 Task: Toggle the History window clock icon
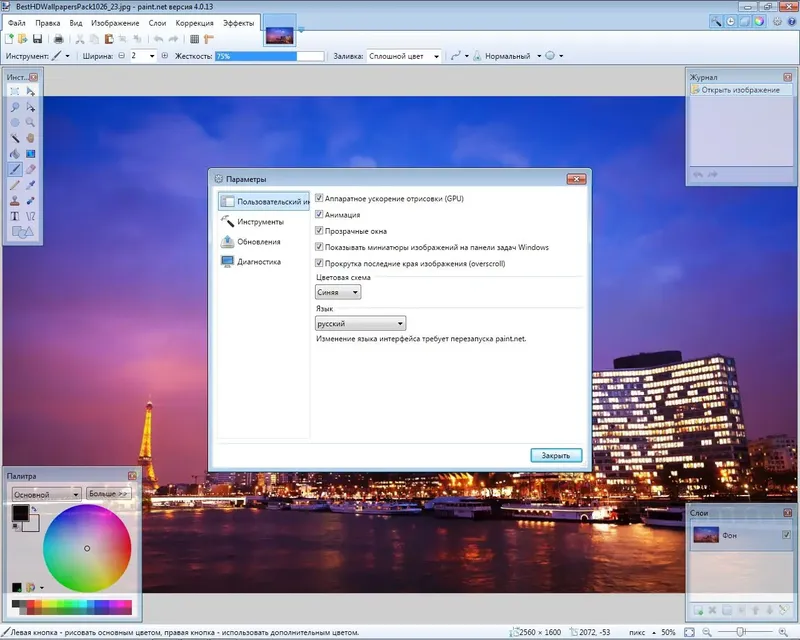point(729,21)
